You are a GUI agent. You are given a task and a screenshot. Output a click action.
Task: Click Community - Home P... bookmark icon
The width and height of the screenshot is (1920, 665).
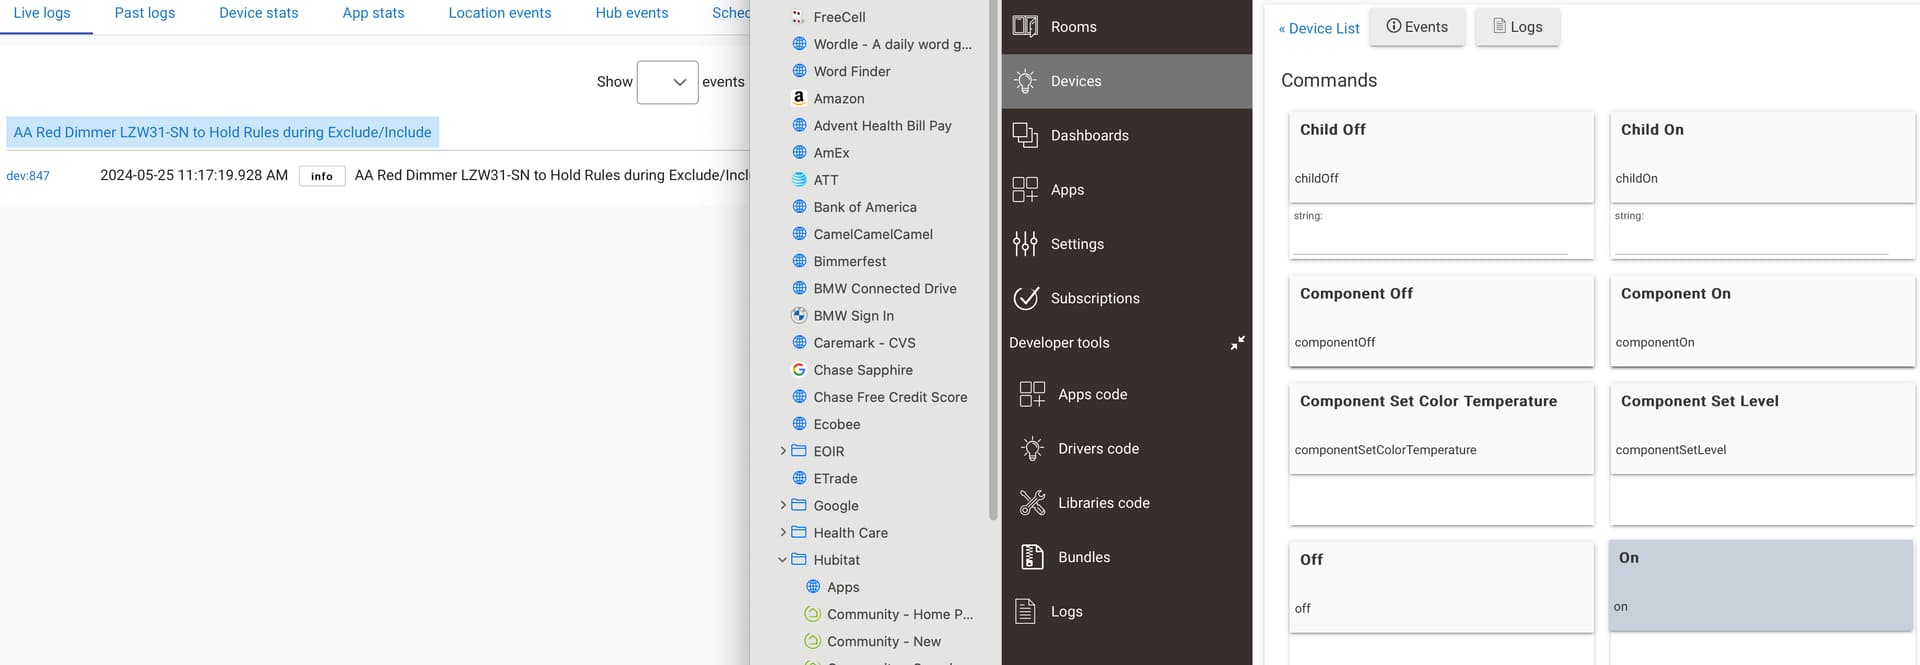813,614
